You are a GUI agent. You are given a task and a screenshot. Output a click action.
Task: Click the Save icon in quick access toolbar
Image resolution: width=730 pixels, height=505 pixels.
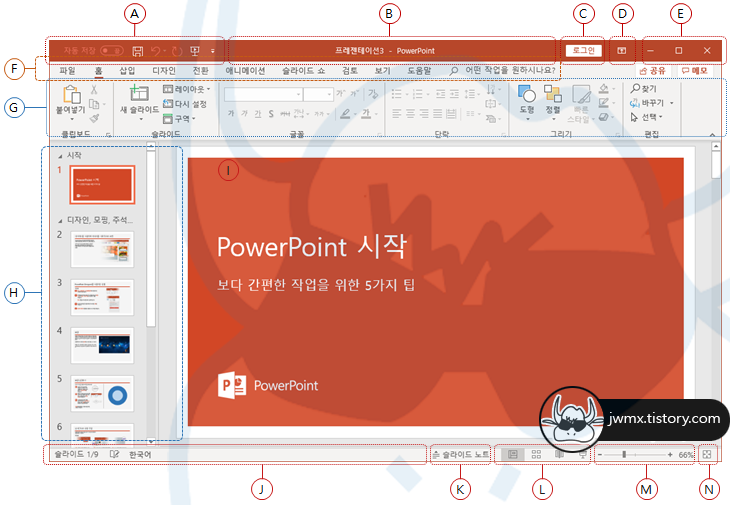point(137,51)
